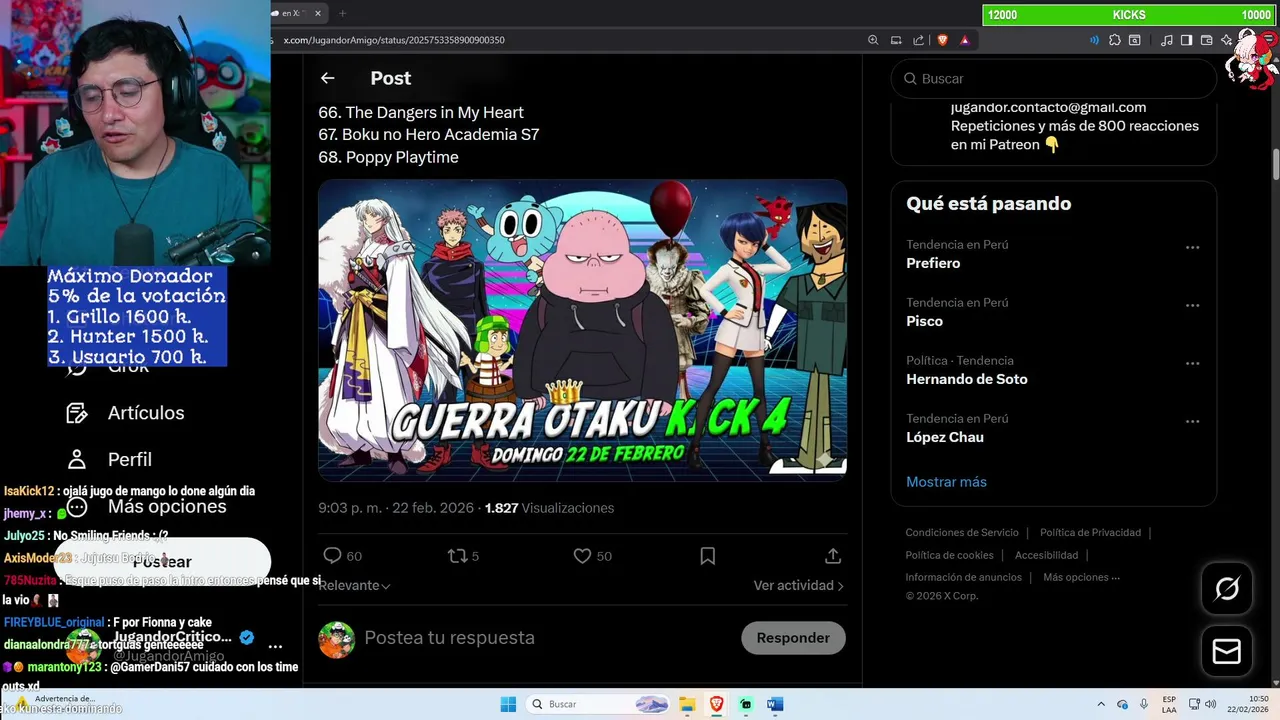Image resolution: width=1280 pixels, height=720 pixels.
Task: Open the Brave playlist music note icon
Action: (1166, 40)
